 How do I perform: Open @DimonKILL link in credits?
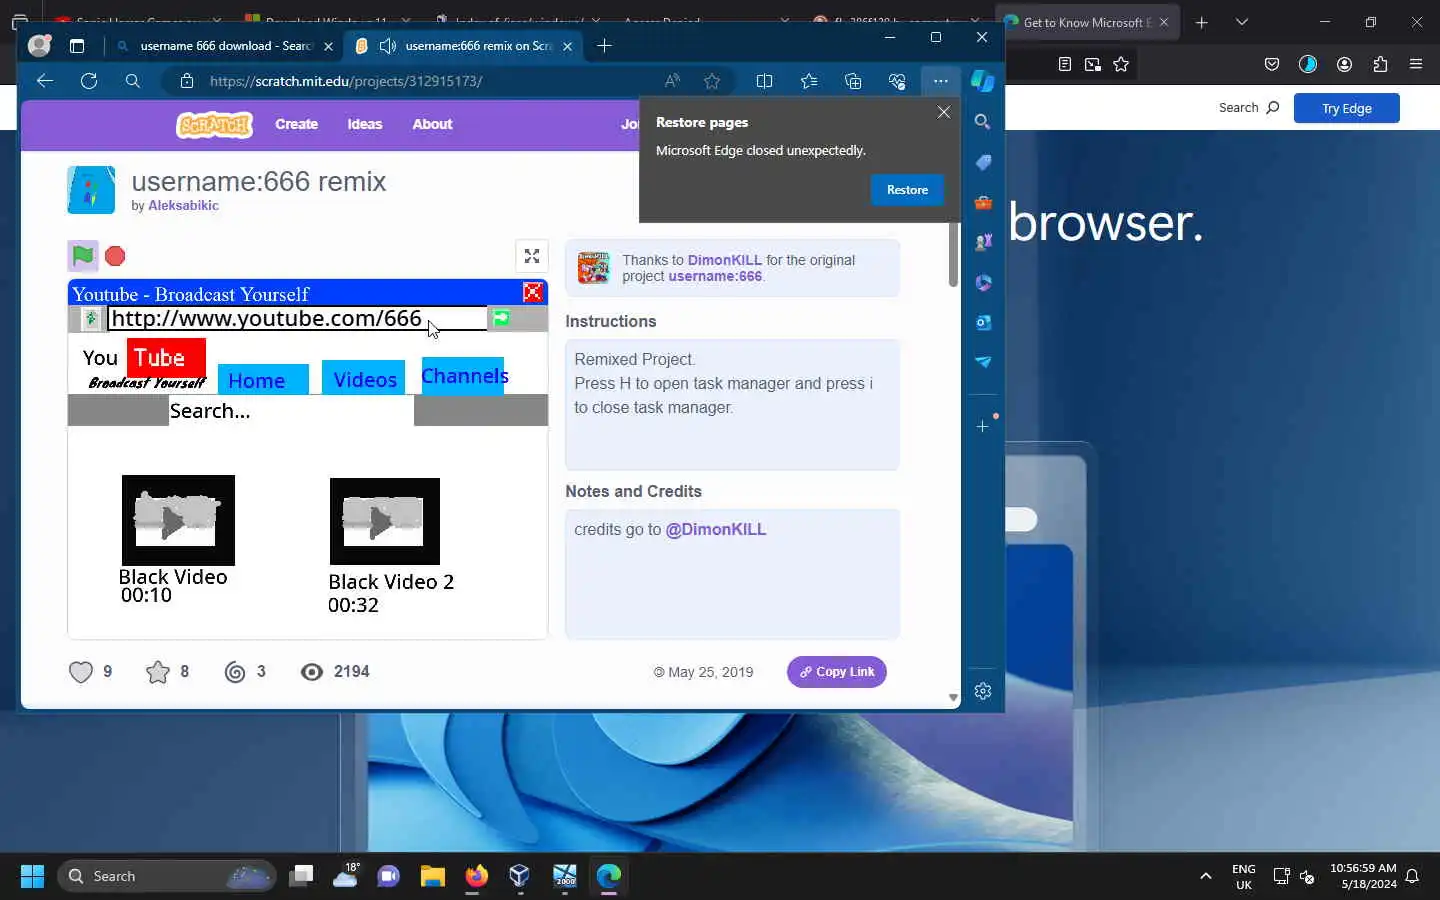716,529
